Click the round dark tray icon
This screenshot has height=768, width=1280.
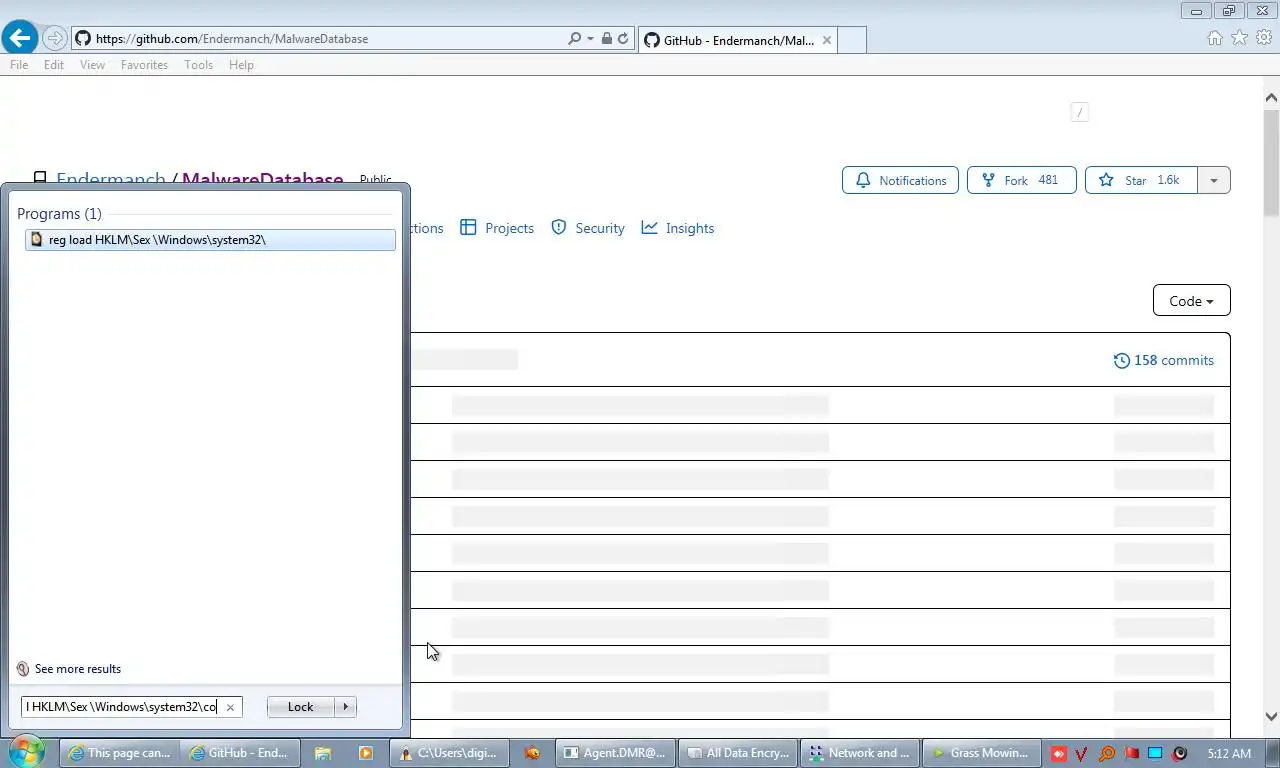pos(1180,753)
